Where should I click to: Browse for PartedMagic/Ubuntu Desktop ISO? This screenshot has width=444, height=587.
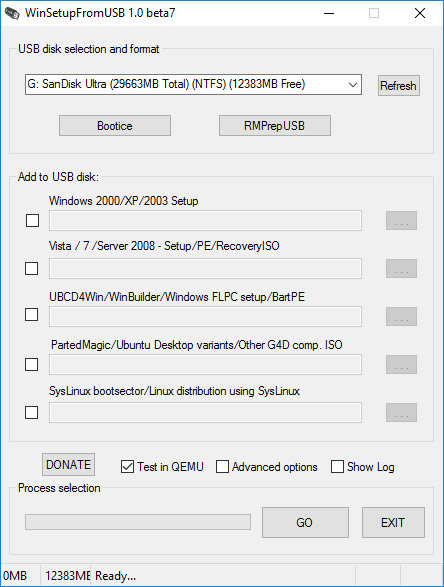pyautogui.click(x=401, y=364)
